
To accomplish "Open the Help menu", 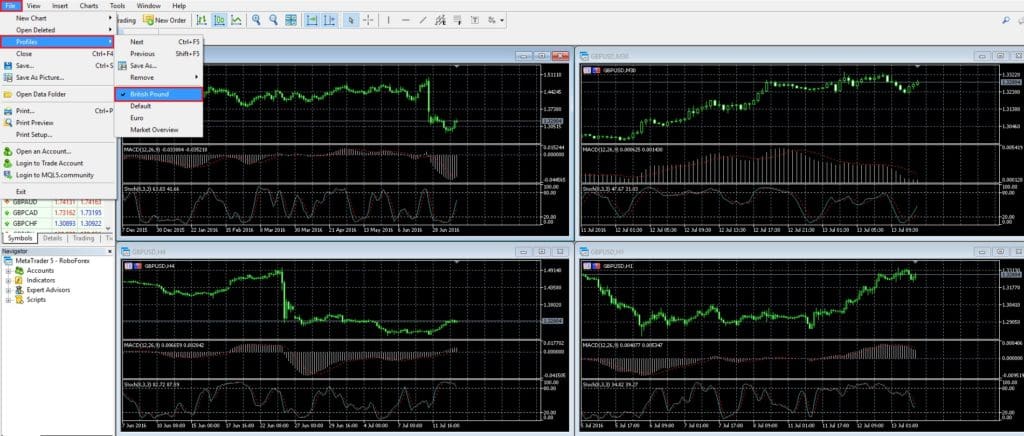I will [179, 5].
